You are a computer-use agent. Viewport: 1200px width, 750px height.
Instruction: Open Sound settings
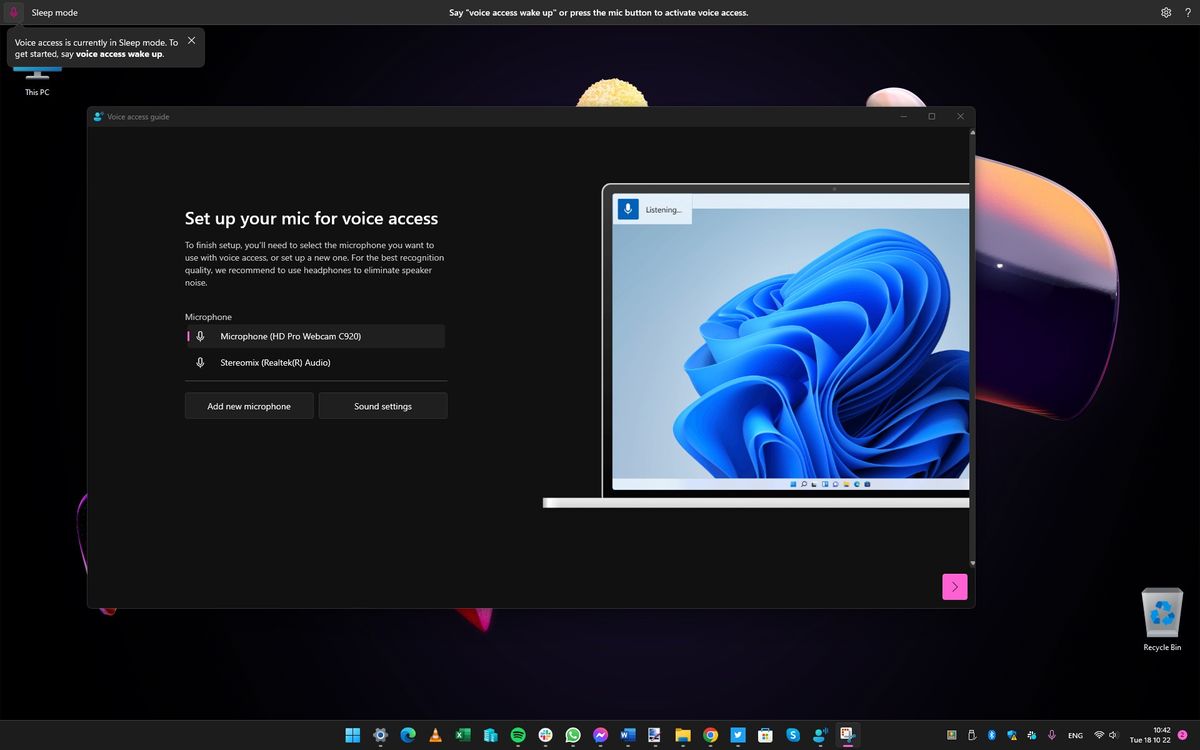point(382,406)
